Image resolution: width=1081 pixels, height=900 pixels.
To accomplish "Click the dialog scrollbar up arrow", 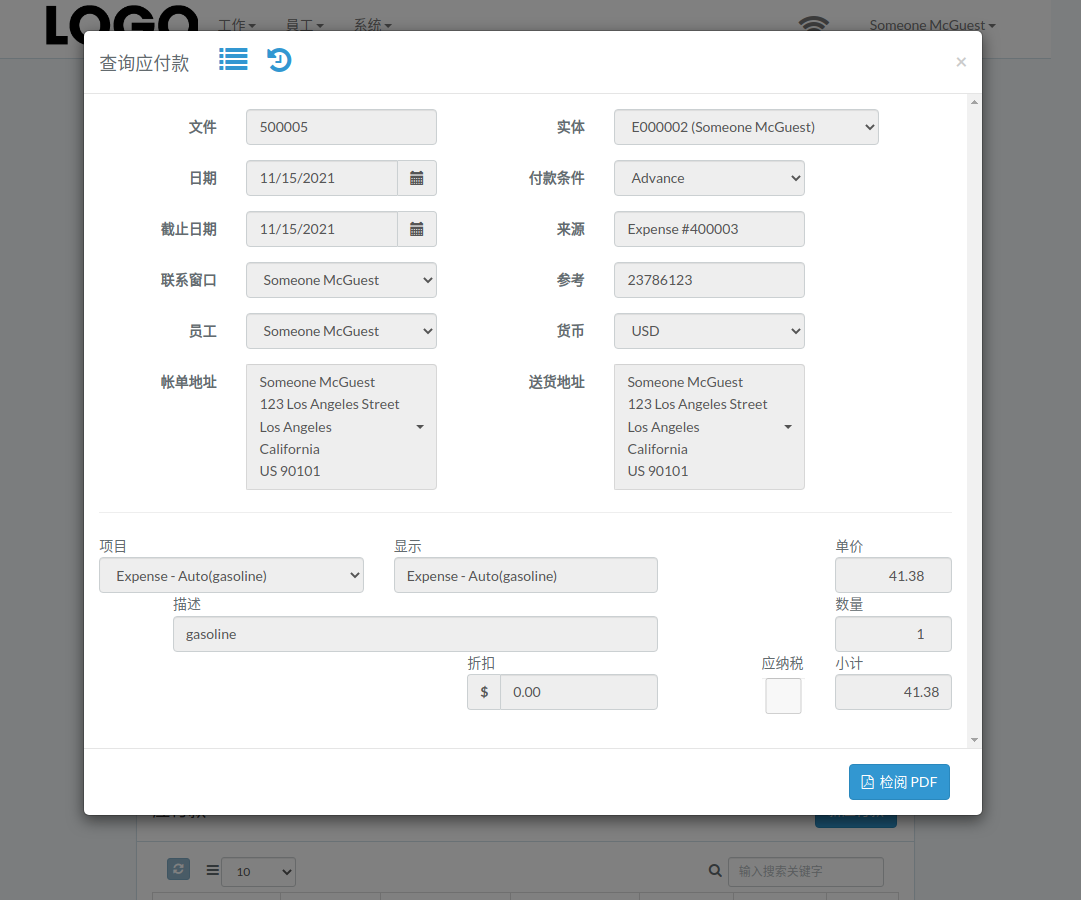I will 974,102.
